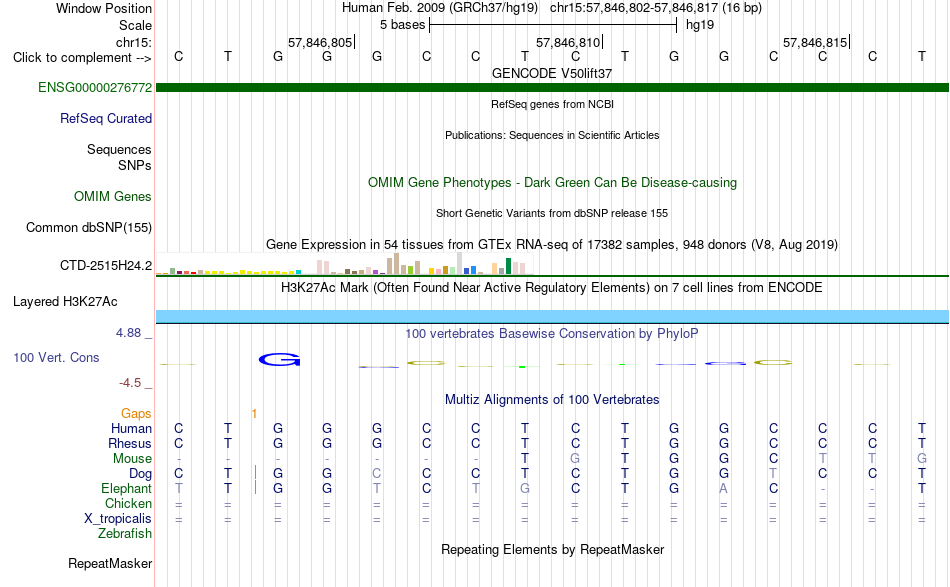Select the Mouse alignment row label
950x587 pixels.
pos(132,459)
